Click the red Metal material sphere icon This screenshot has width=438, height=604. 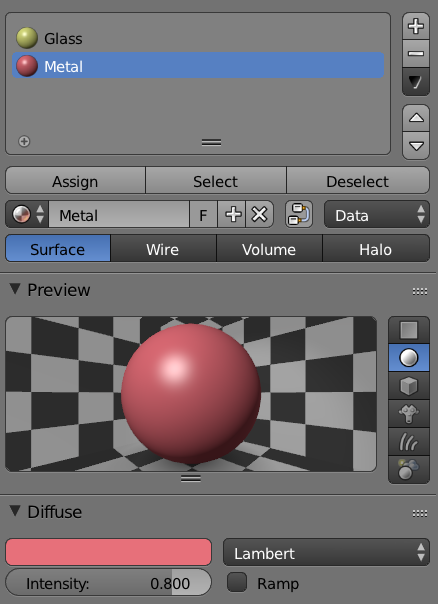pyautogui.click(x=27, y=66)
